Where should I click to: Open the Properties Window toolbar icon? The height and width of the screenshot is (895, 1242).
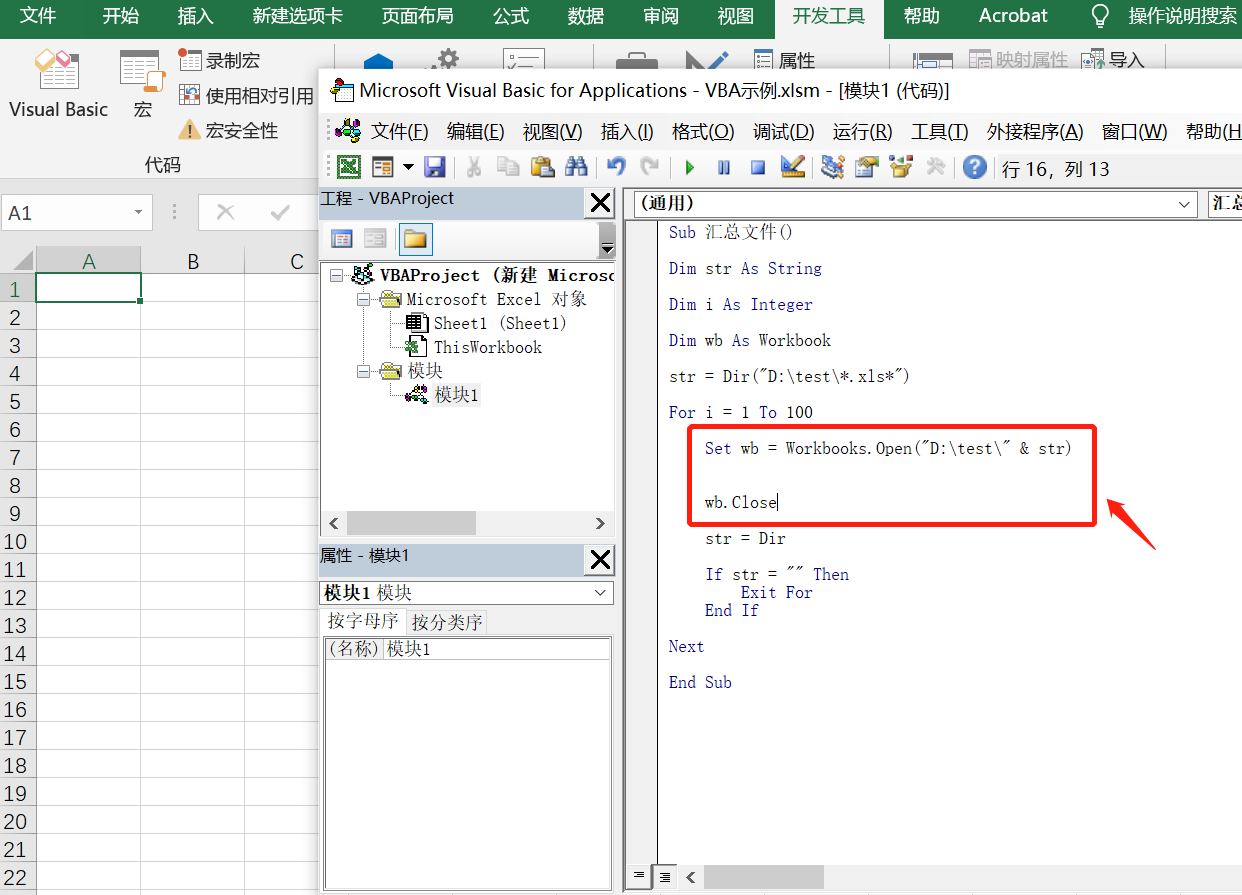coord(867,167)
